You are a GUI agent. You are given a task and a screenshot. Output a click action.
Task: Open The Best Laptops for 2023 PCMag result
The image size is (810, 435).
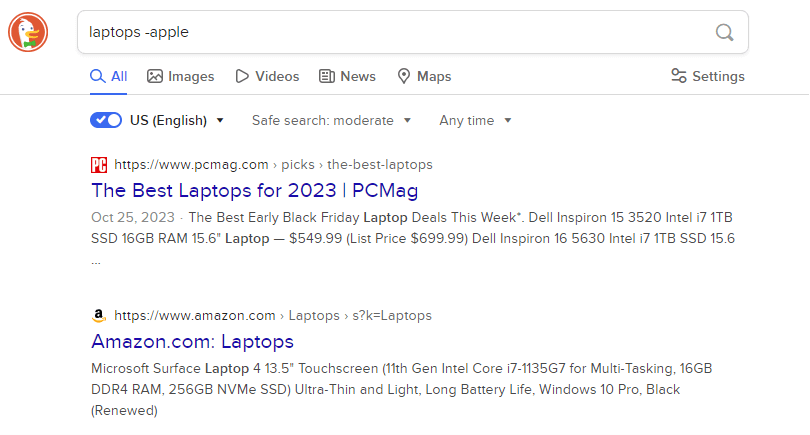[255, 191]
